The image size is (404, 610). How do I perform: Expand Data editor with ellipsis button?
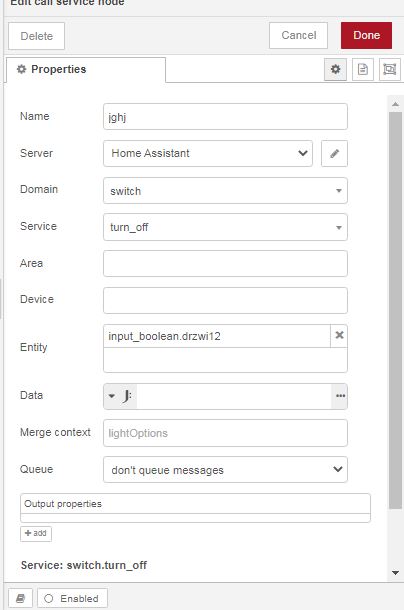coord(340,396)
